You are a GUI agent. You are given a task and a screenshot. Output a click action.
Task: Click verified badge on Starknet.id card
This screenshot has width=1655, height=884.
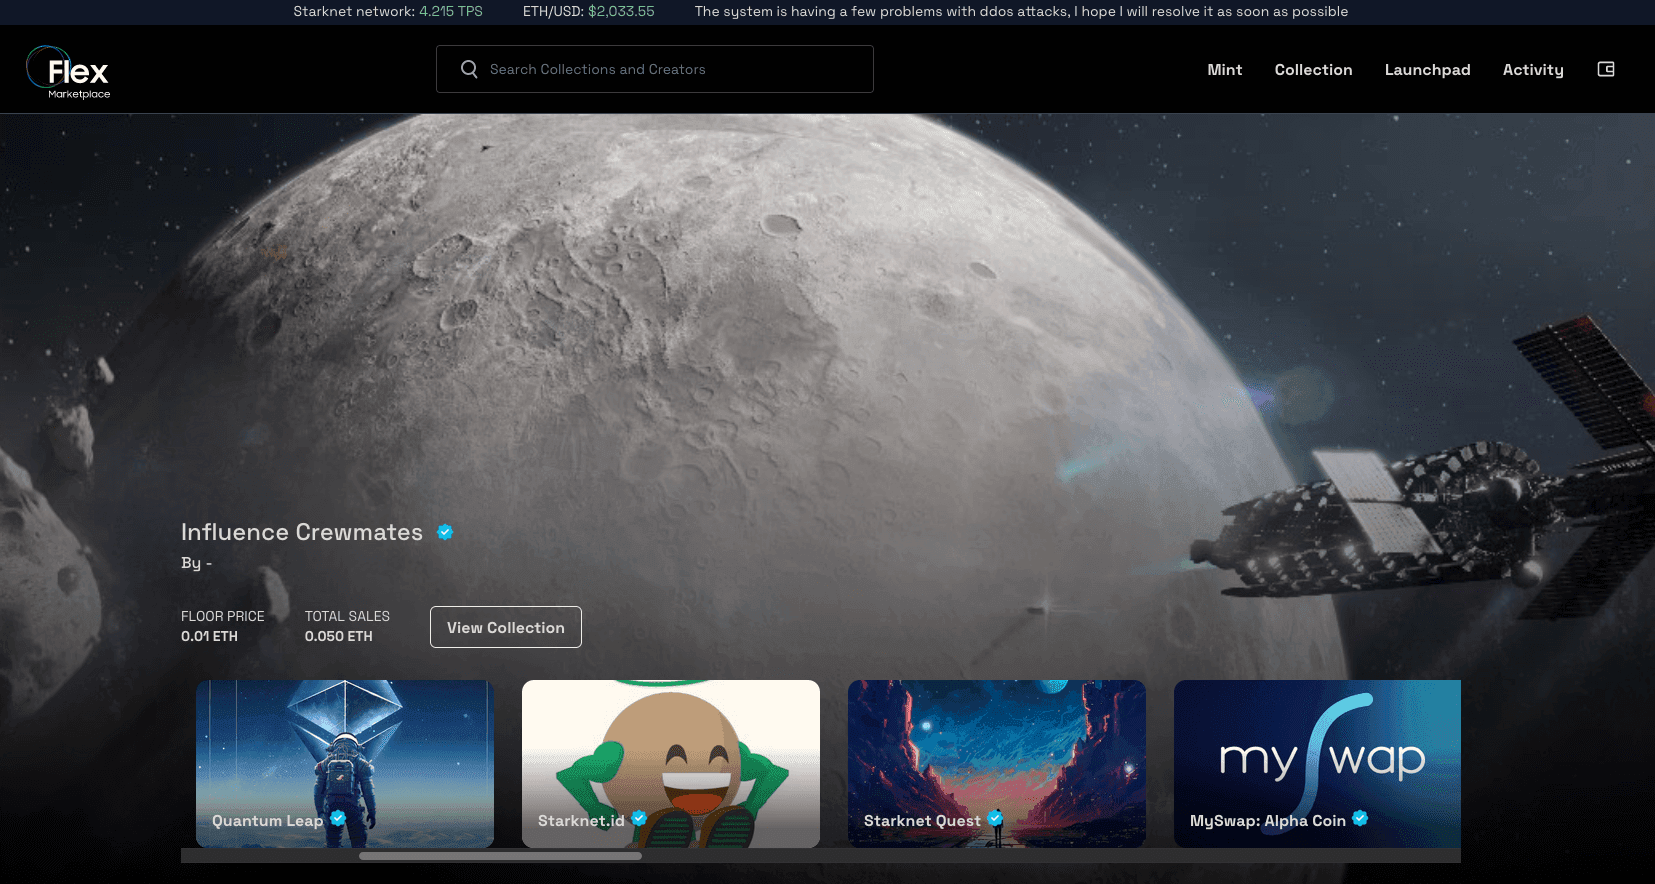pyautogui.click(x=639, y=818)
